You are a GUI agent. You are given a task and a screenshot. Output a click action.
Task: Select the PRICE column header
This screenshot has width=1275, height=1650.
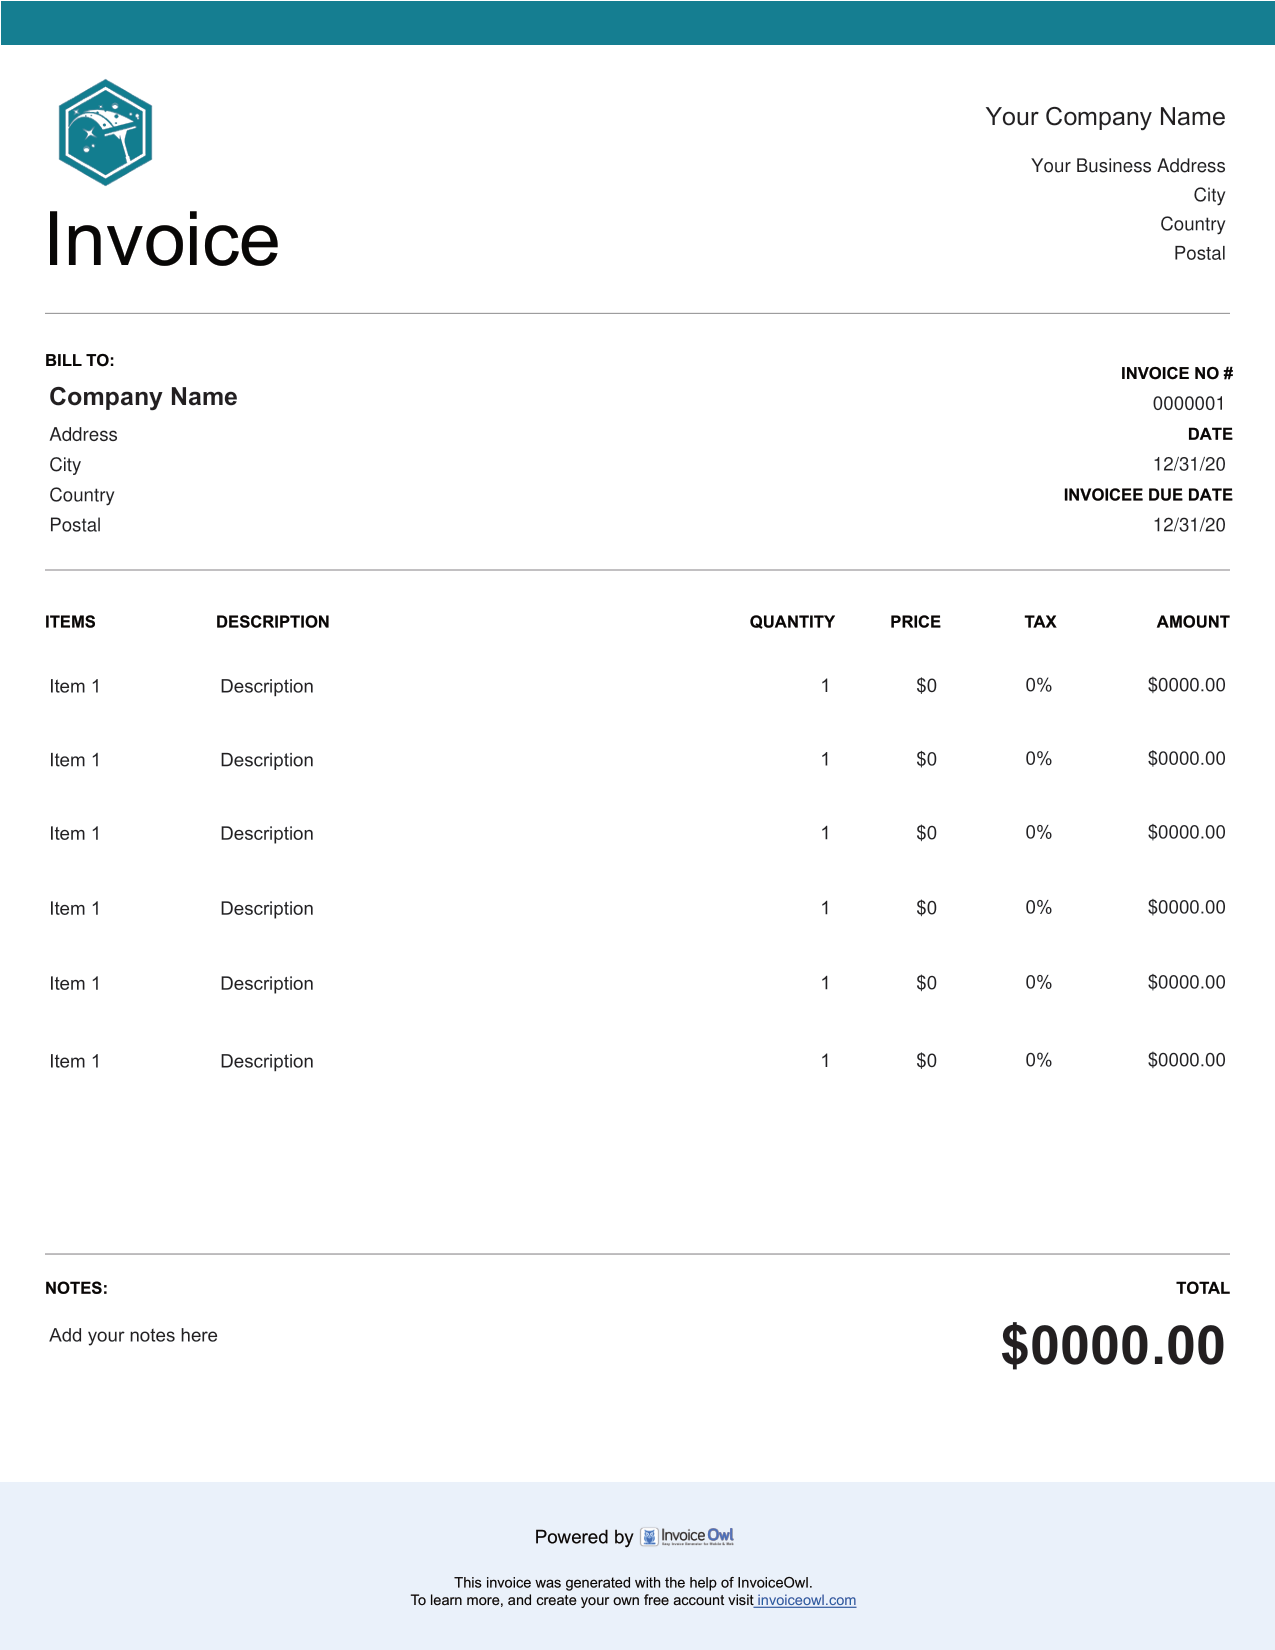click(915, 622)
